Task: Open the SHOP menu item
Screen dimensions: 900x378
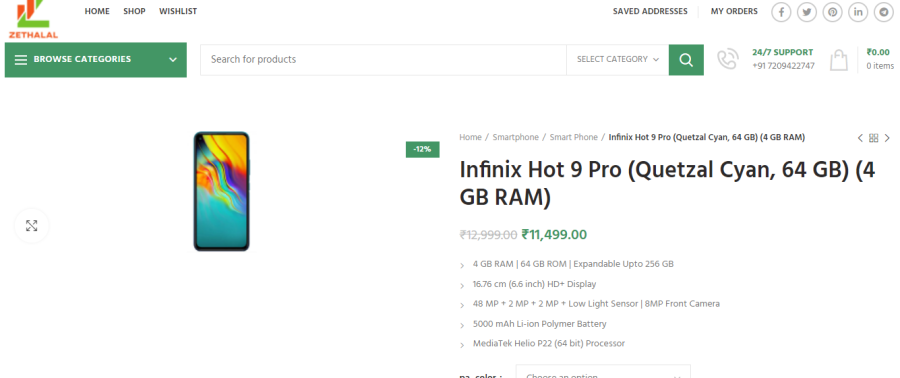Action: click(134, 11)
